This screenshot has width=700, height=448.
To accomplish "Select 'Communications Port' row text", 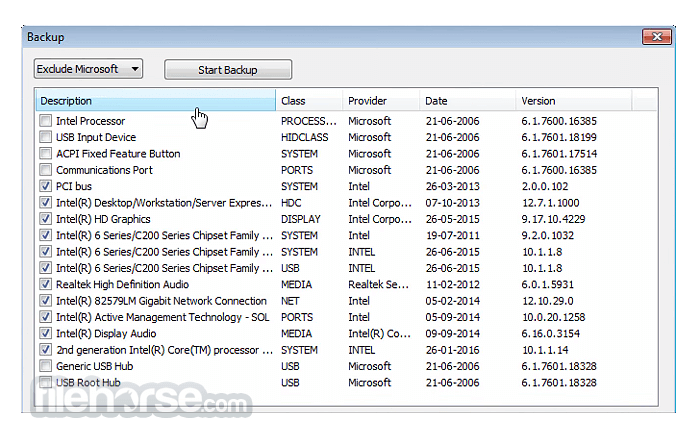I will [104, 170].
